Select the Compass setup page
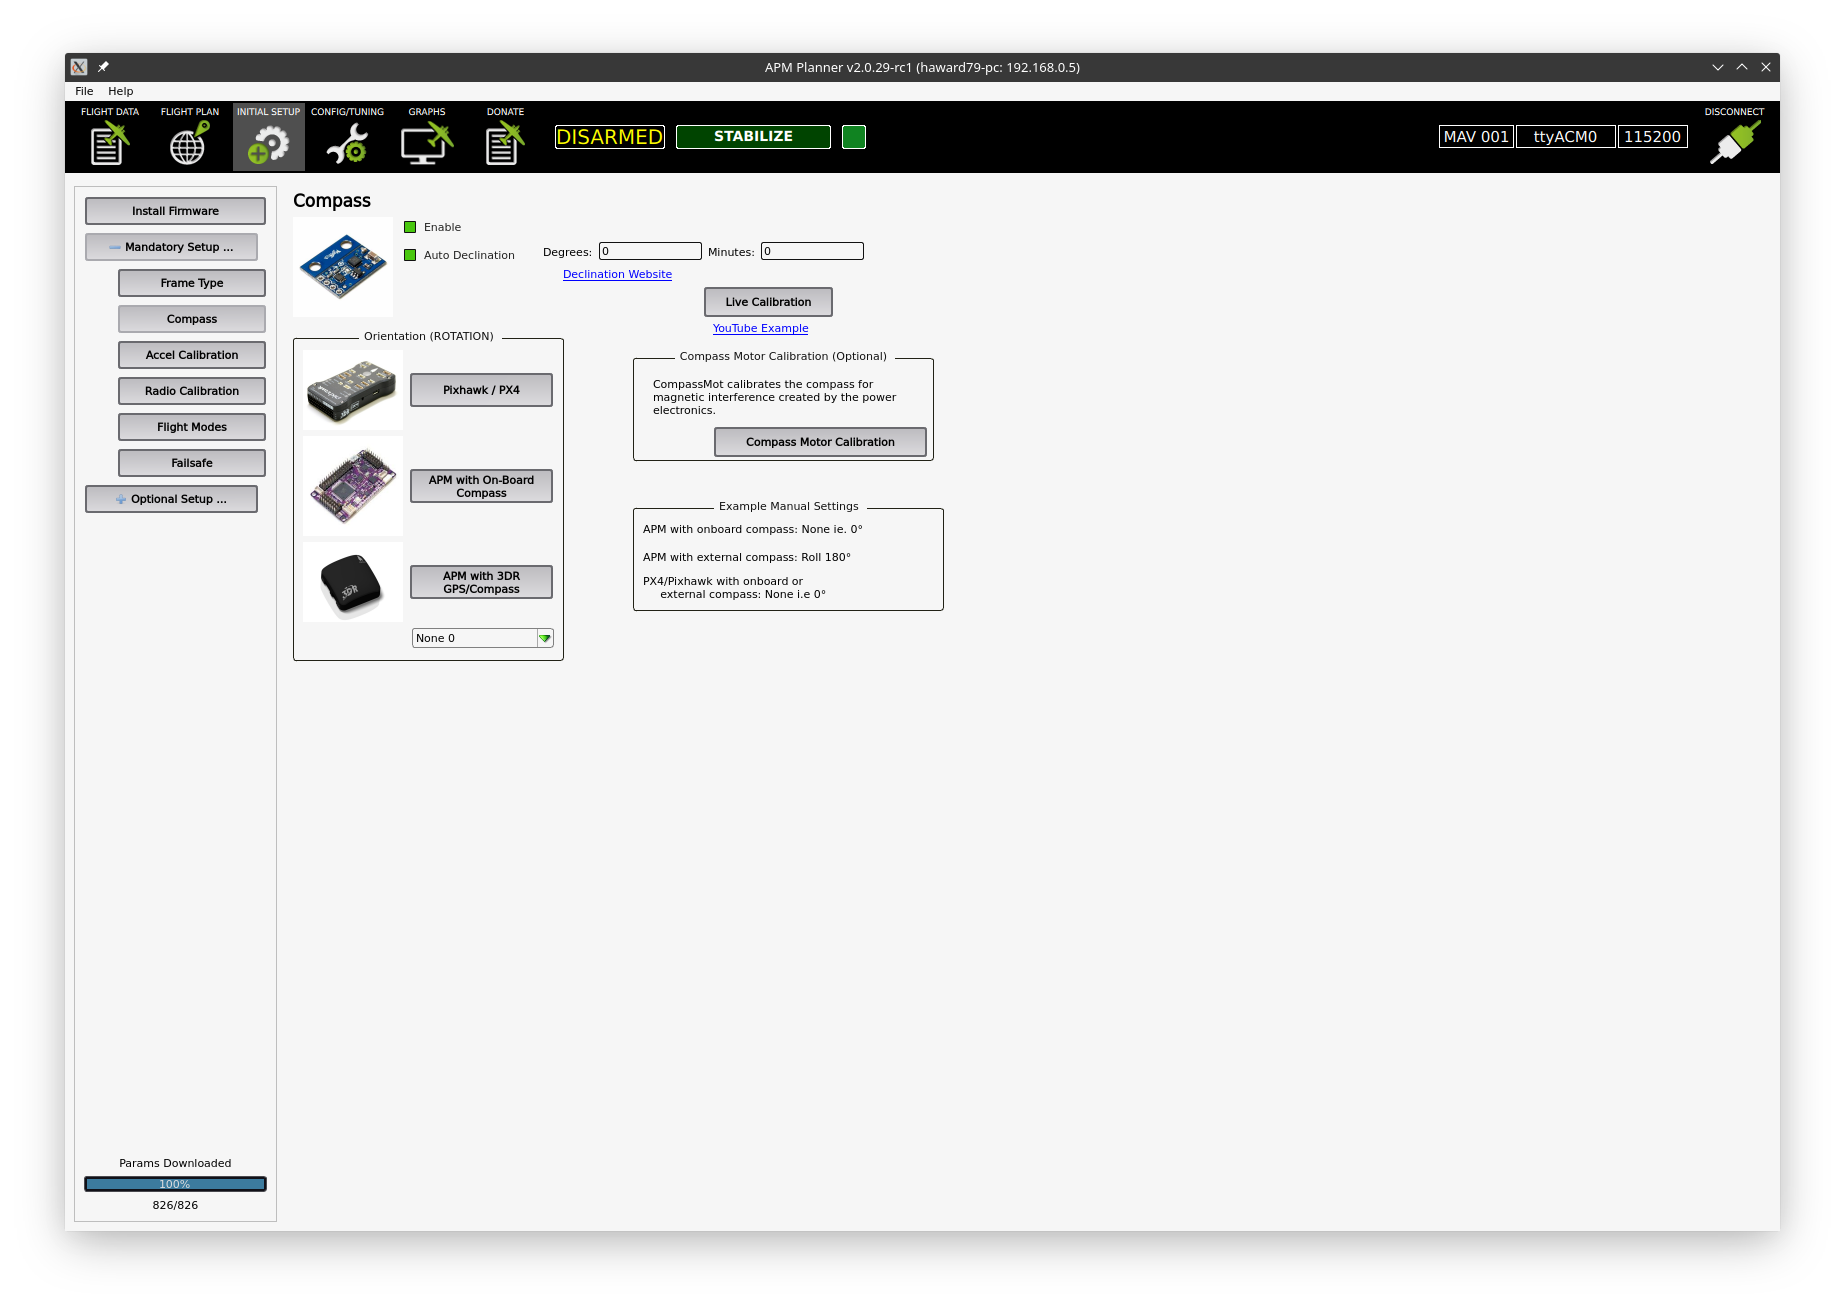 (x=192, y=319)
